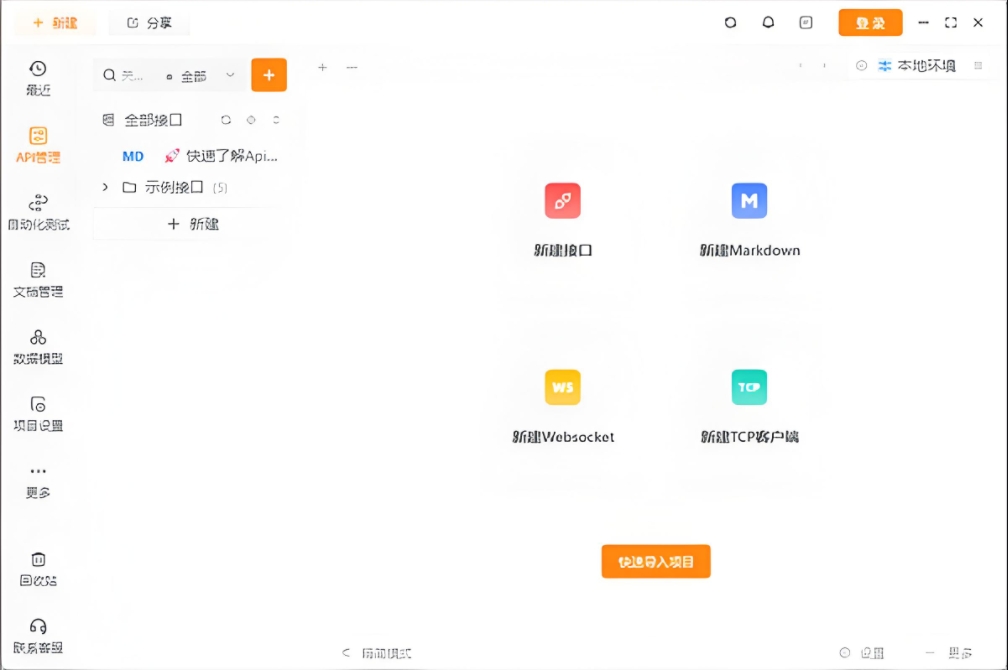Open the 更多 three-dots sidebar item

point(38,482)
